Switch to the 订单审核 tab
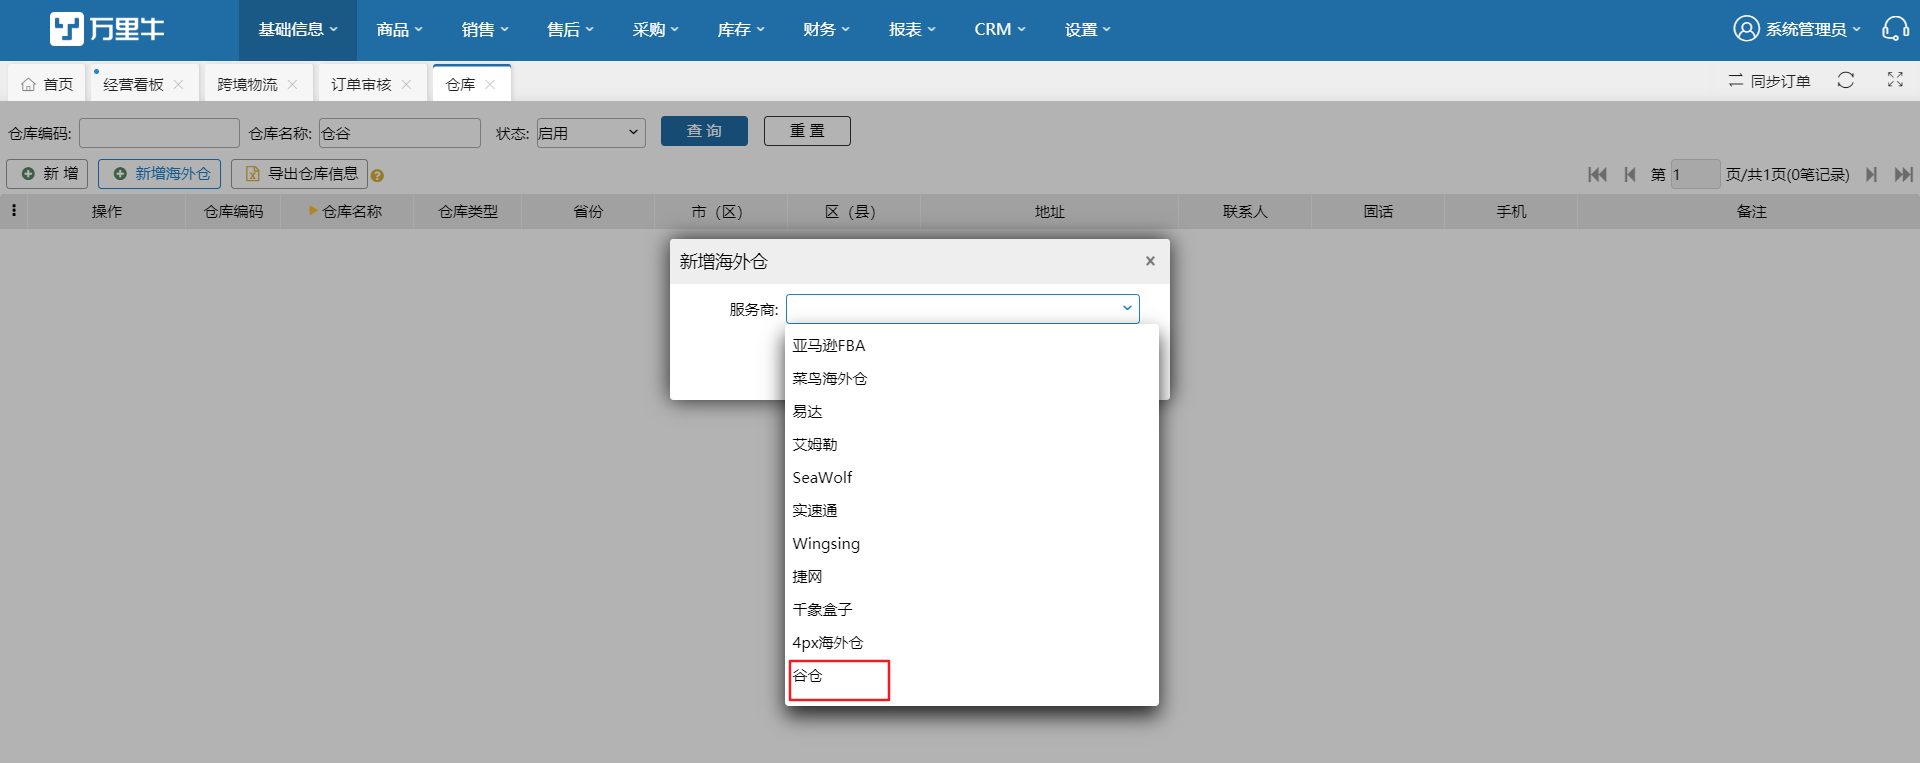Screen dimensions: 1920x763 click(361, 85)
